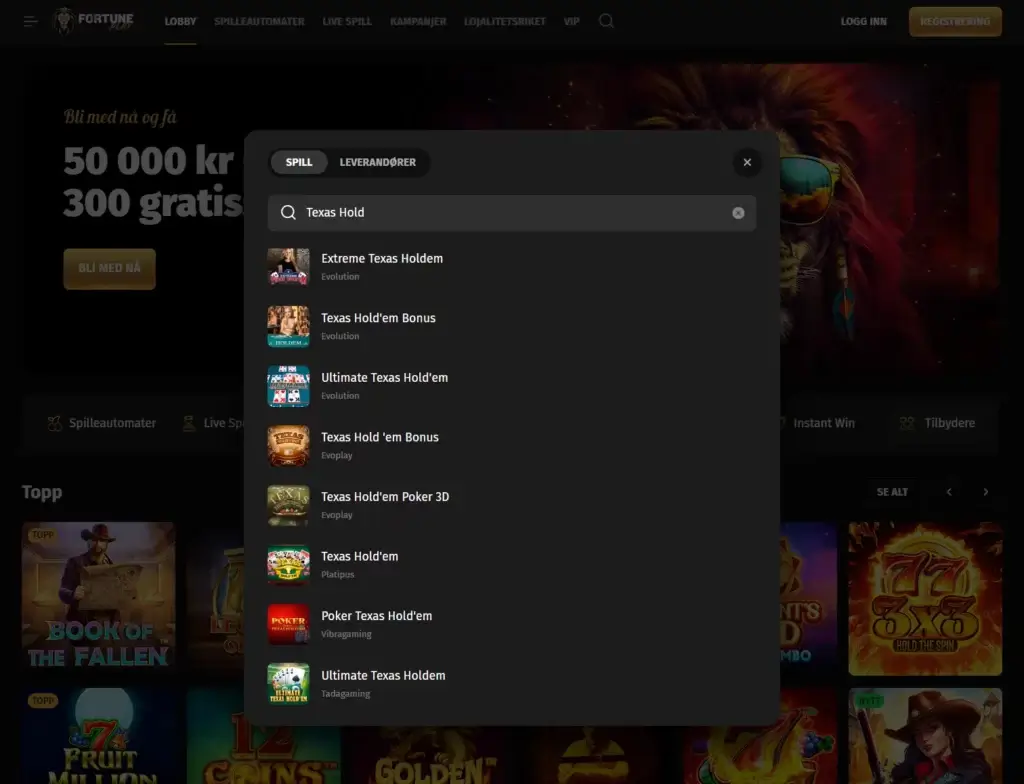Select the Instant Win category
1024x784 pixels.
tap(824, 423)
